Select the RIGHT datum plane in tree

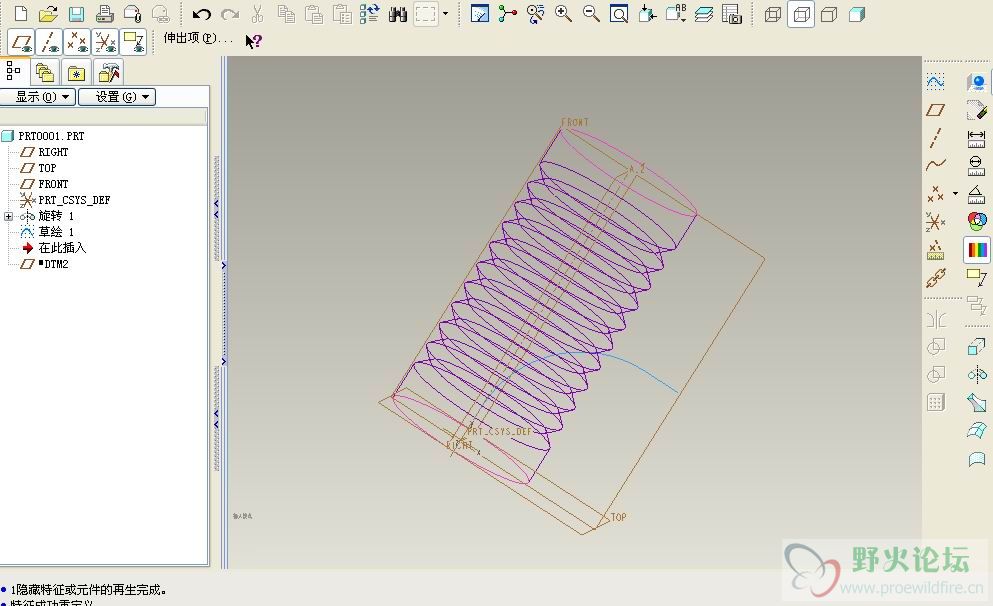(53, 152)
